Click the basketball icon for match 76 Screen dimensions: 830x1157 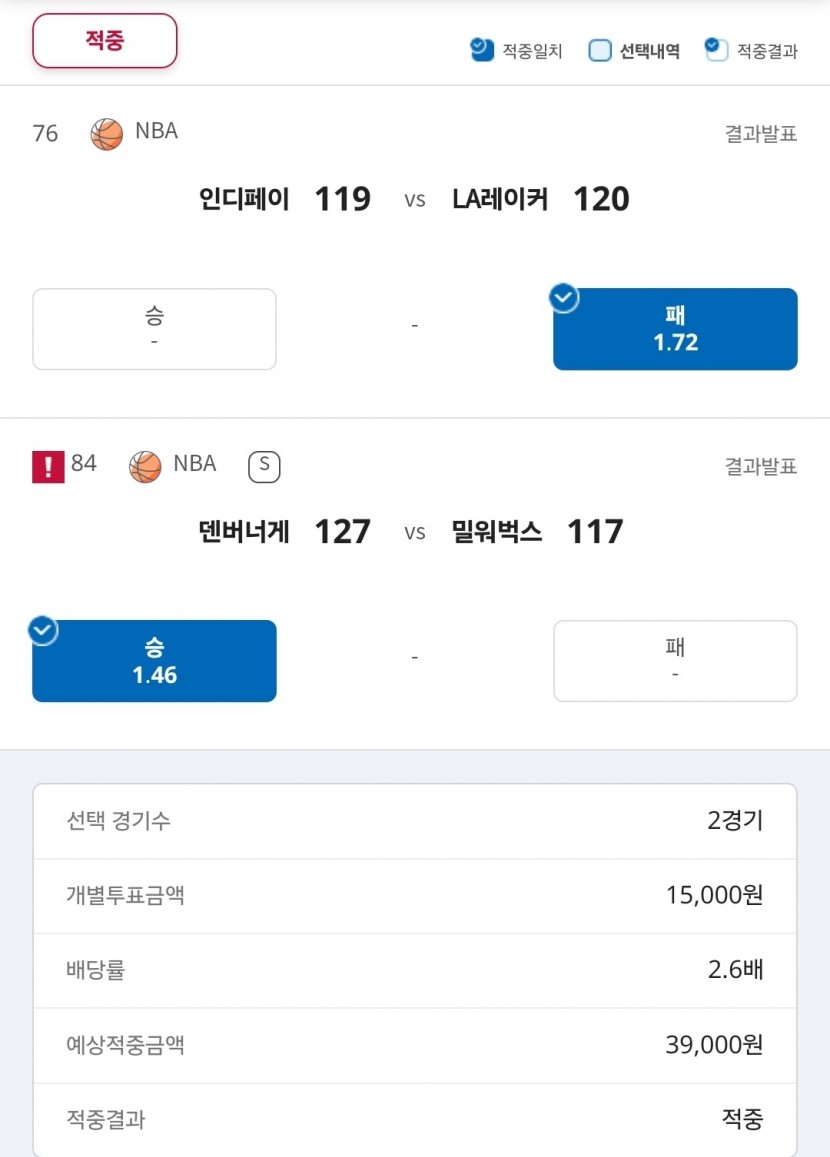point(106,134)
